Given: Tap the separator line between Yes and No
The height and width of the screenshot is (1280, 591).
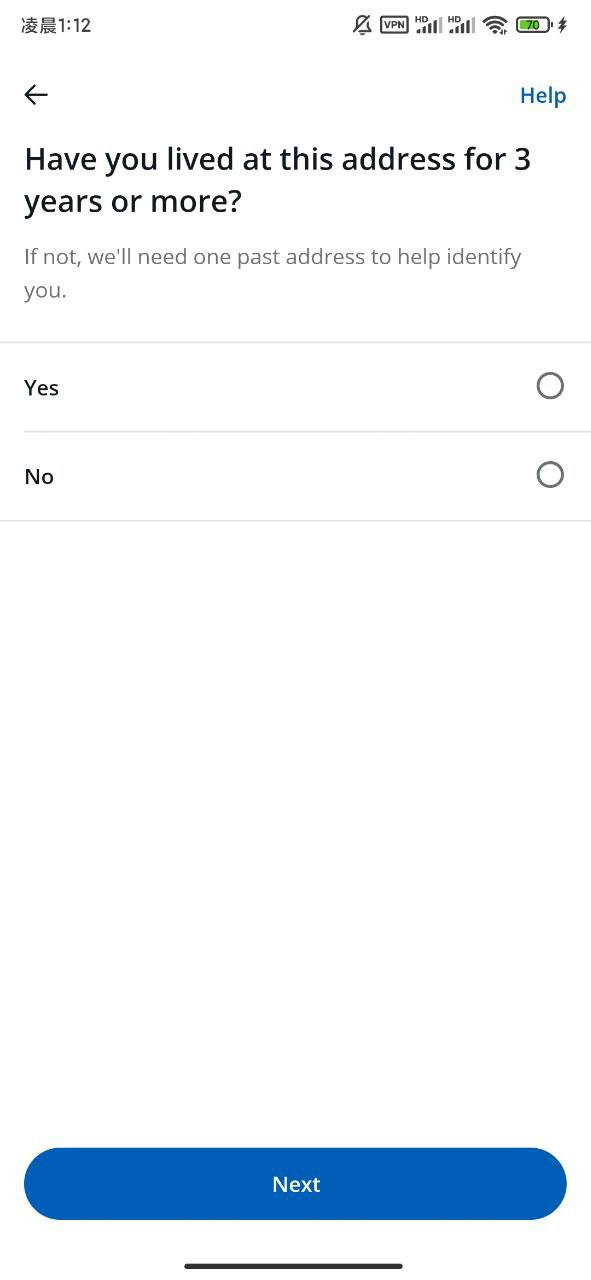Looking at the screenshot, I should tap(307, 432).
